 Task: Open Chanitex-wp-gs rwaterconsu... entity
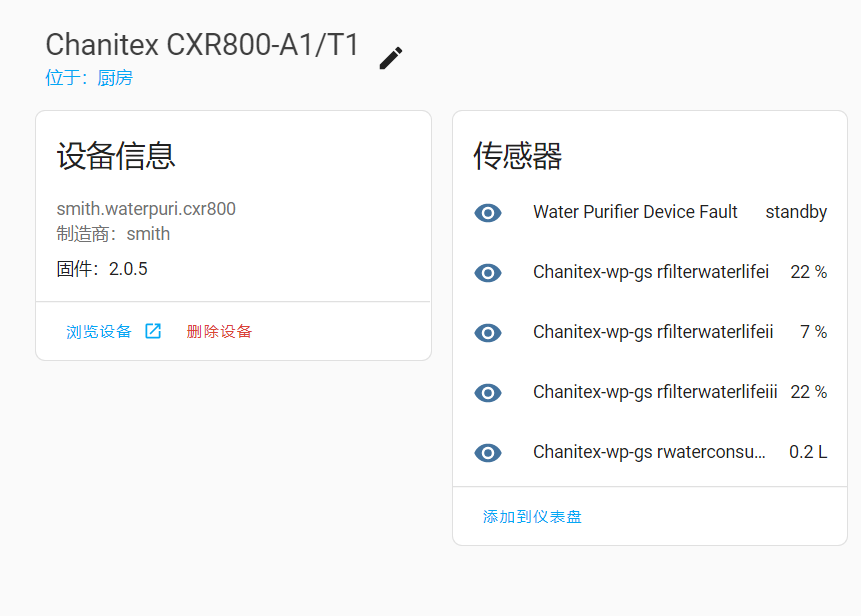(x=649, y=452)
